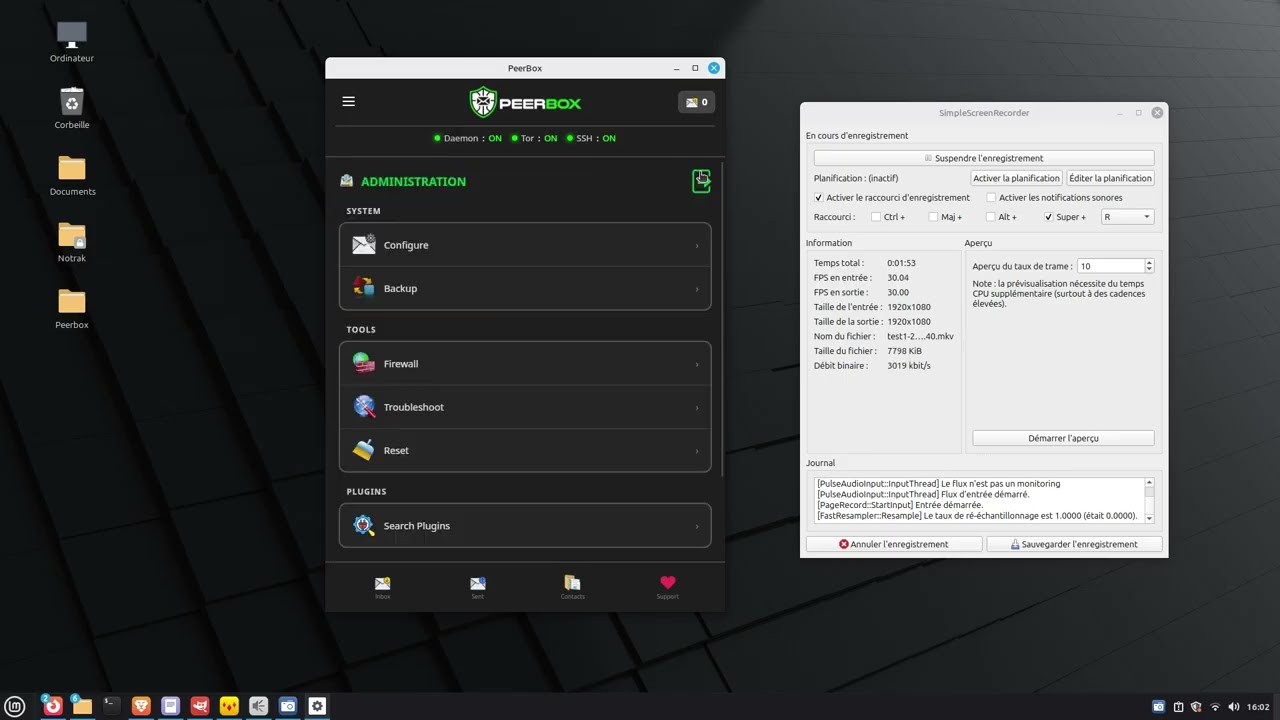The height and width of the screenshot is (720, 1280).
Task: Go to Inbox in bottom navigation
Action: pos(382,587)
